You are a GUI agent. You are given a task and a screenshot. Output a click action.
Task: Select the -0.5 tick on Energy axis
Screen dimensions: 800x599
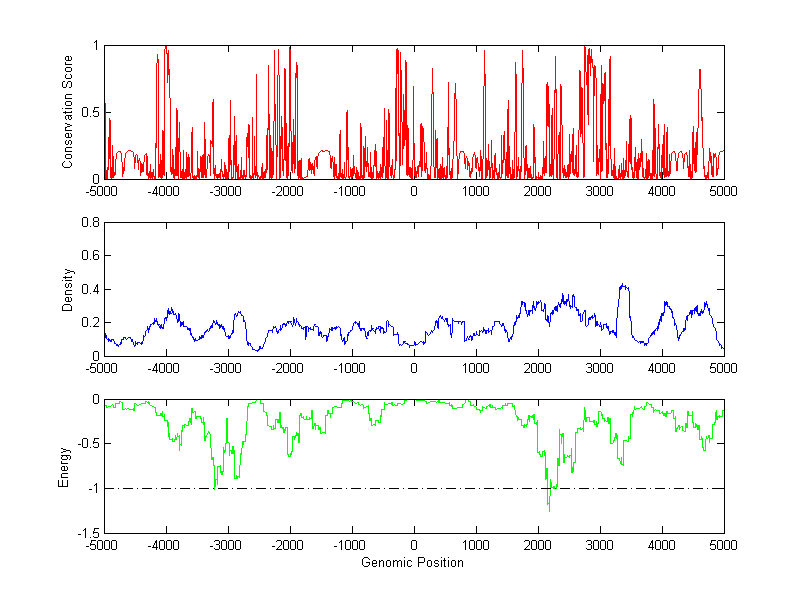85,444
